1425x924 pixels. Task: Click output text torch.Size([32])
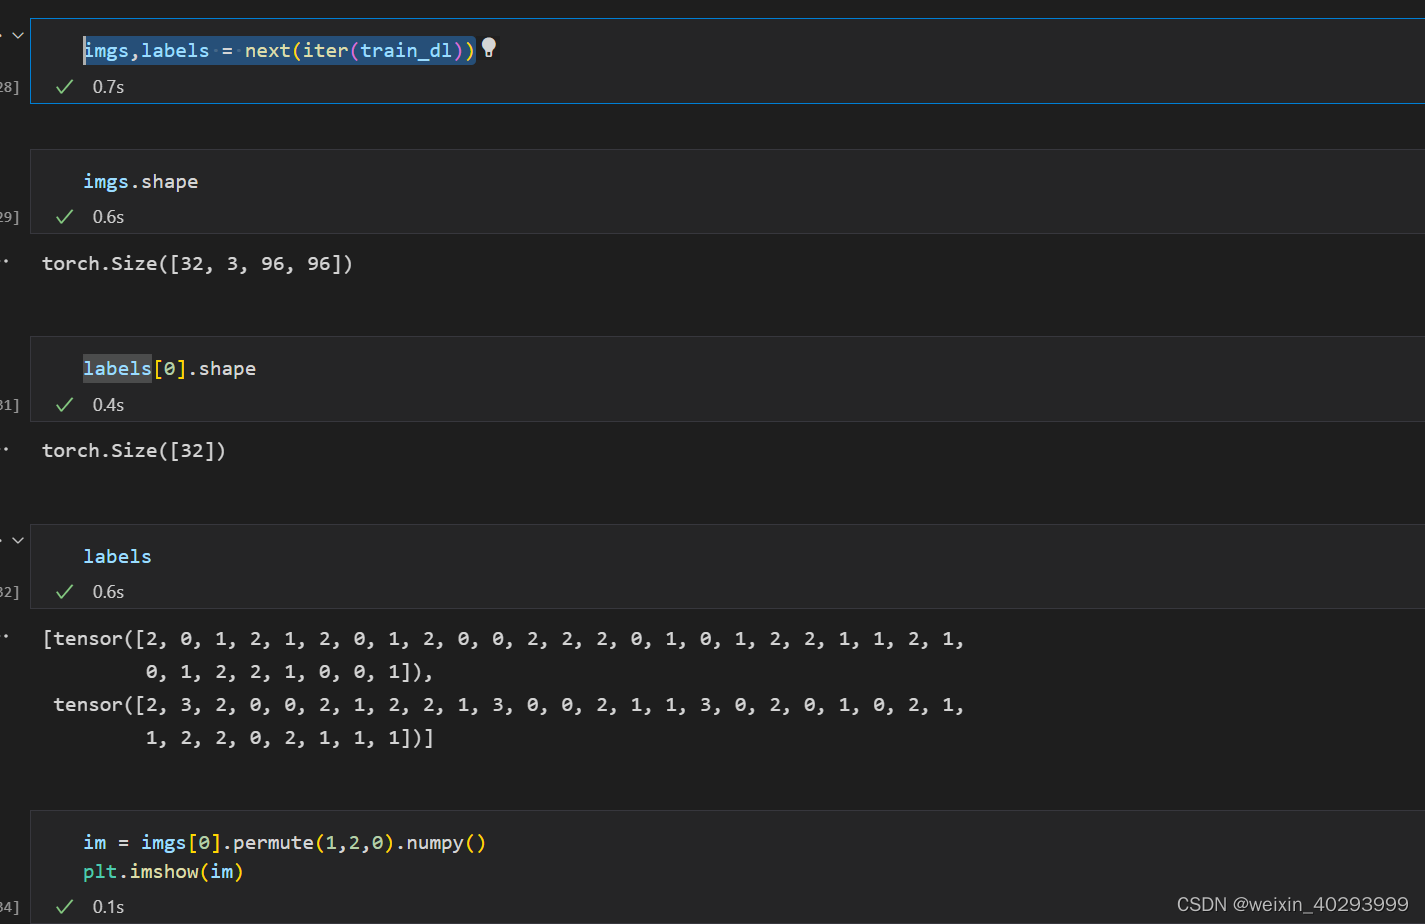pyautogui.click(x=134, y=450)
